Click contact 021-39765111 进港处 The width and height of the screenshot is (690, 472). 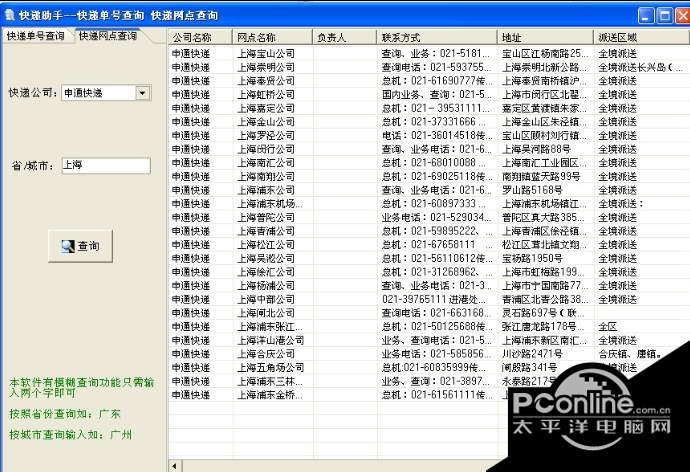click(434, 299)
